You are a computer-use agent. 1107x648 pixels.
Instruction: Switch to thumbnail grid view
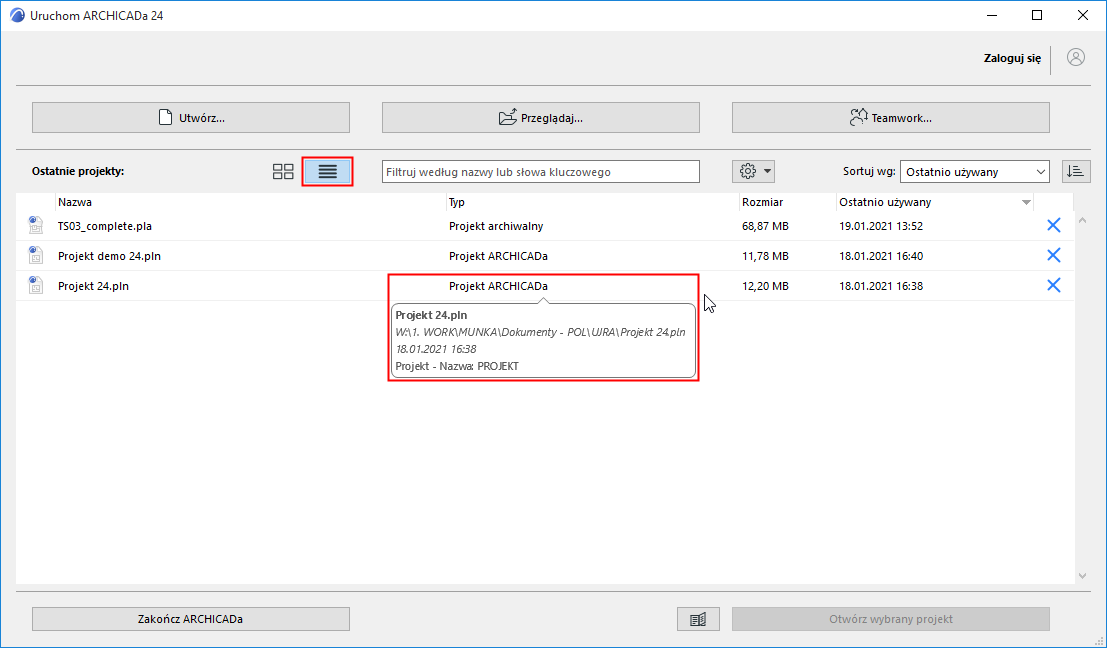tap(283, 172)
